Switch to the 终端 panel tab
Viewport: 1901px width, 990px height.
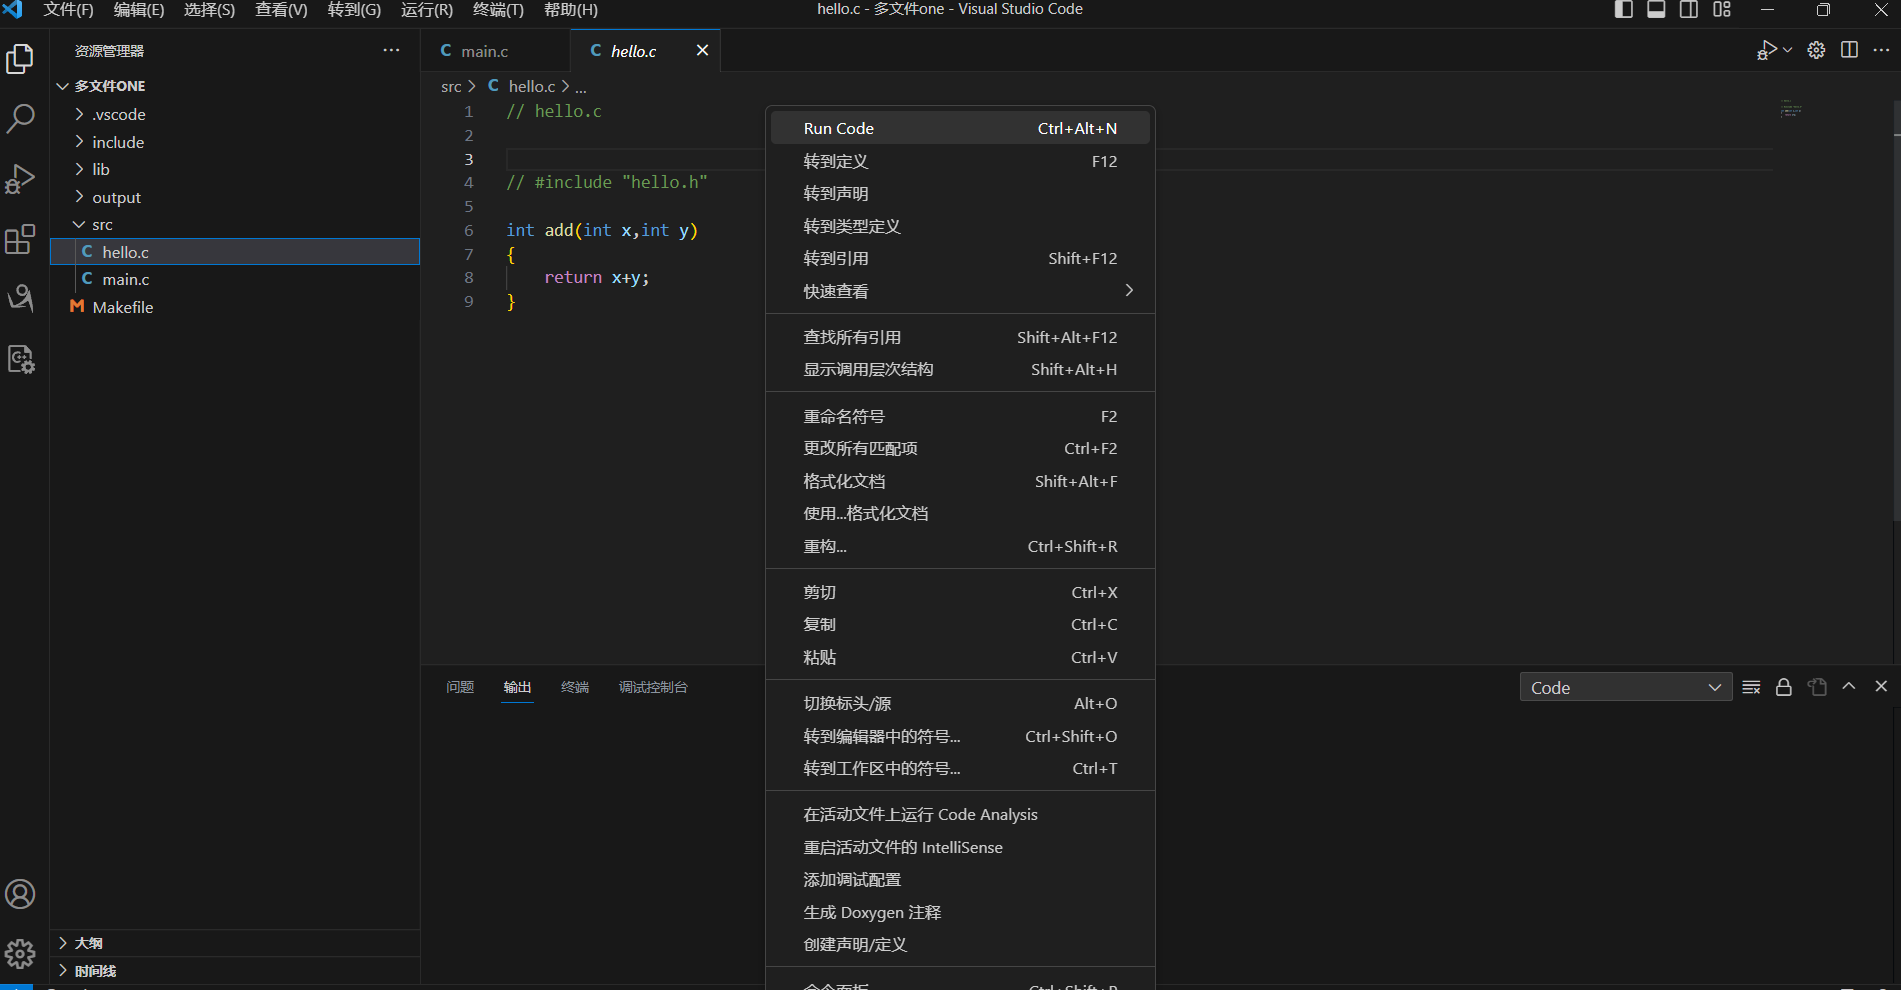click(x=575, y=687)
